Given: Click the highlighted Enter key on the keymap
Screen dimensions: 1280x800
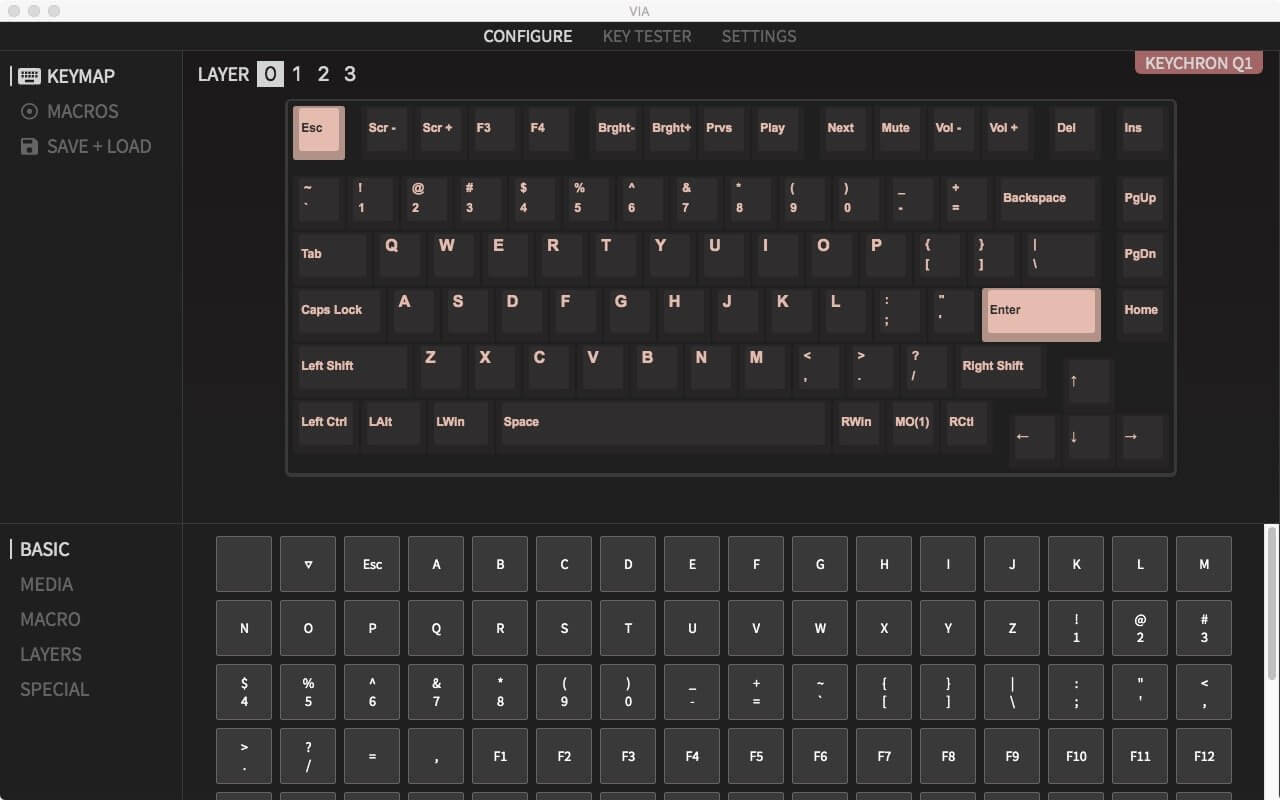Looking at the screenshot, I should click(1040, 313).
